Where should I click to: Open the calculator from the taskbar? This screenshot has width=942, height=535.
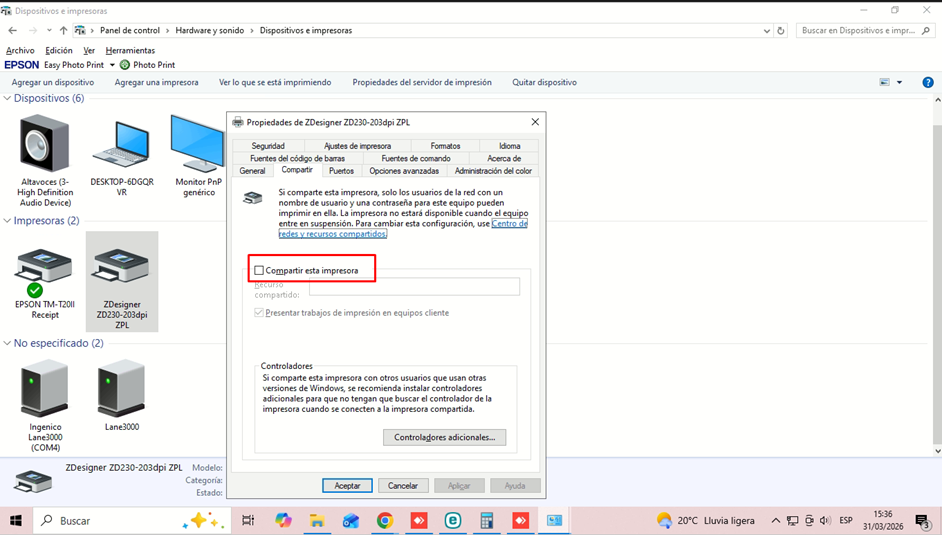[x=487, y=521]
